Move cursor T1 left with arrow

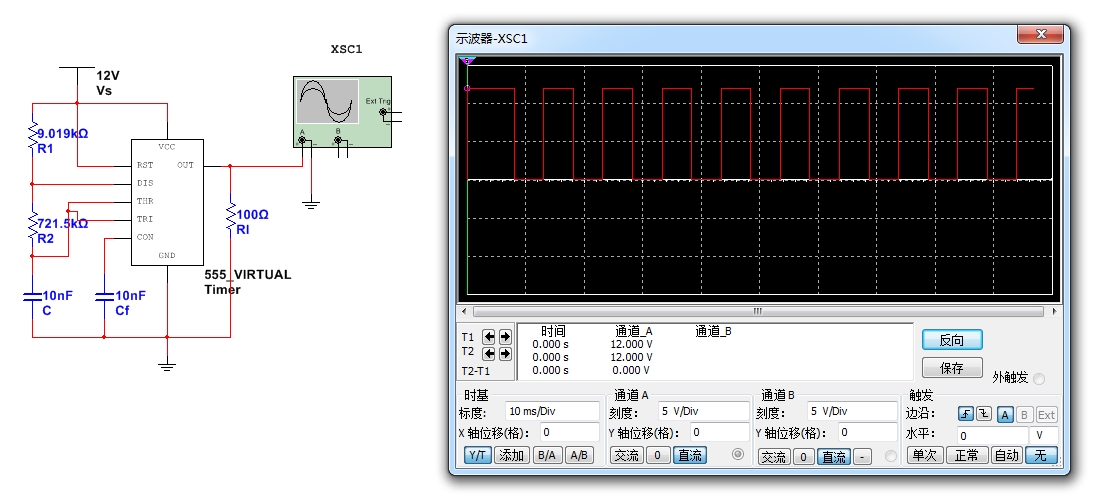pos(489,337)
